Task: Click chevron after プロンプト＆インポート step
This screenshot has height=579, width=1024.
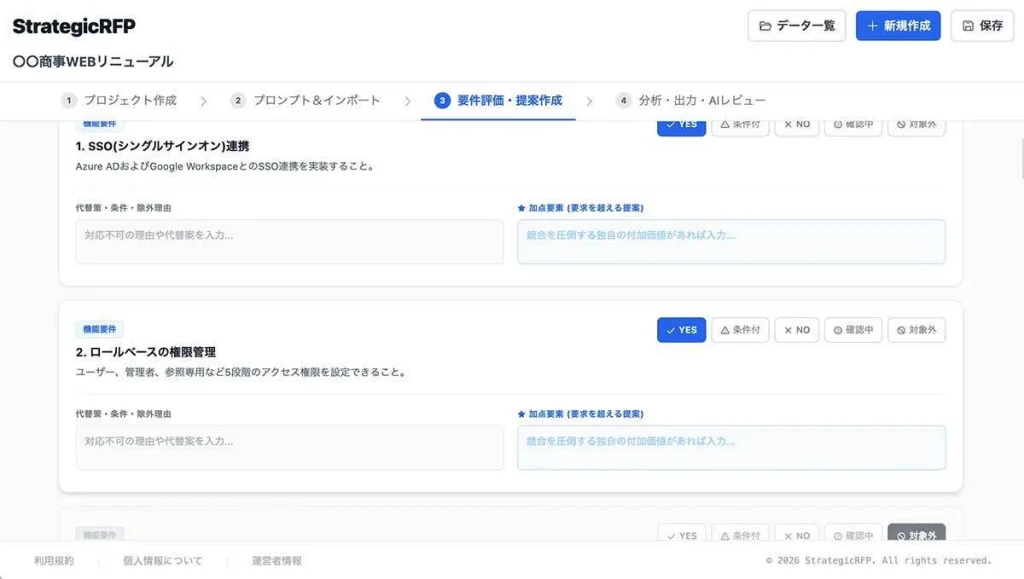Action: (x=408, y=101)
